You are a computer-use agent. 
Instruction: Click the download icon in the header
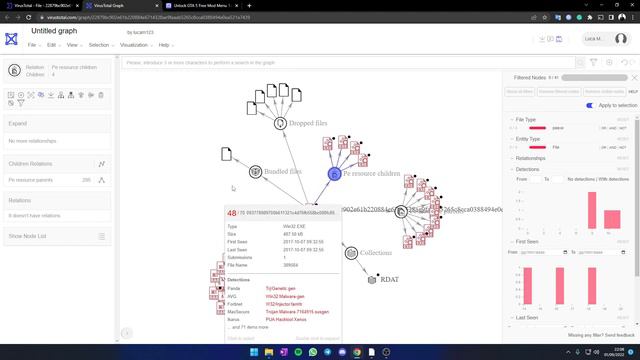click(x=542, y=39)
